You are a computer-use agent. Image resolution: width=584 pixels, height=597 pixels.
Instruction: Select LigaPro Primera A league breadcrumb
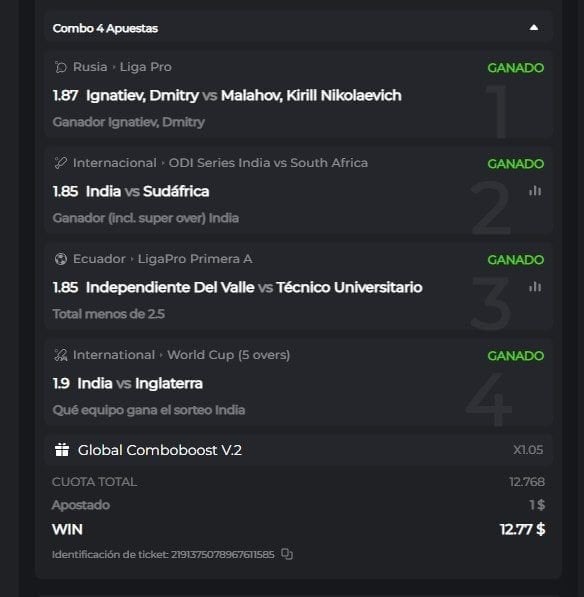click(195, 259)
